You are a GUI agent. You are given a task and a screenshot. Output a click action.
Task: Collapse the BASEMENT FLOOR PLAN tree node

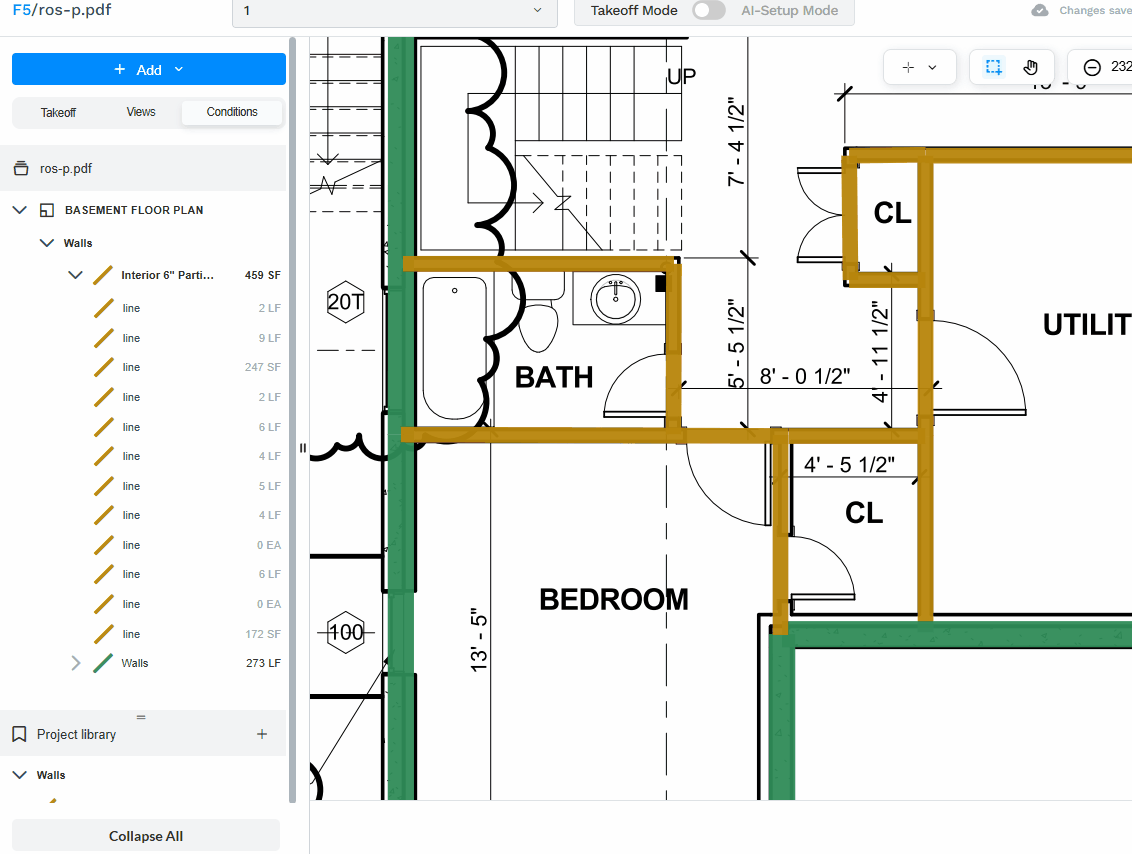click(19, 210)
